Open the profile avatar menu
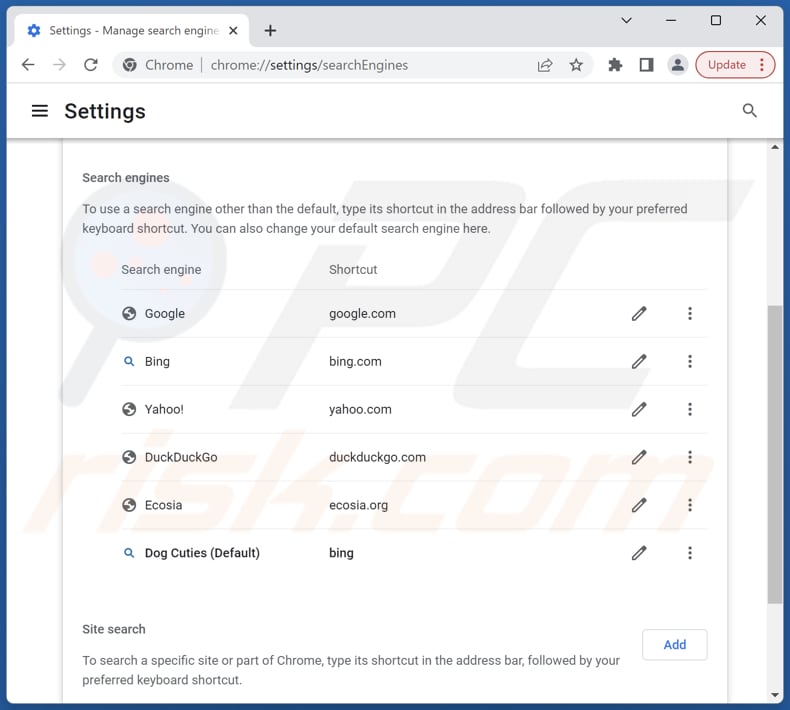Screen dimensions: 790x710 tap(678, 64)
